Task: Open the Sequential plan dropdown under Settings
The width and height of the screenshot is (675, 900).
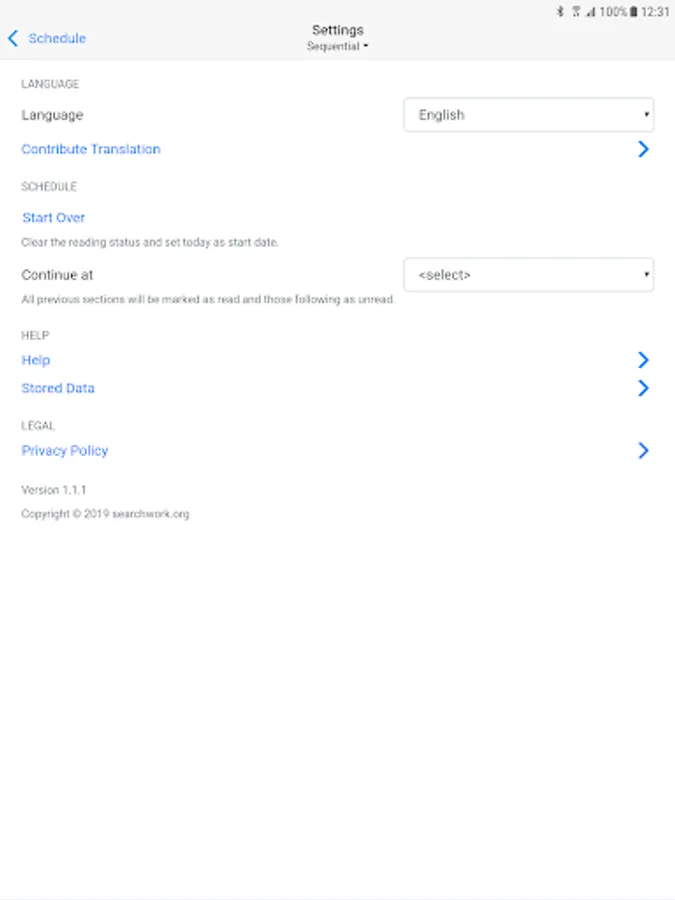Action: [337, 47]
